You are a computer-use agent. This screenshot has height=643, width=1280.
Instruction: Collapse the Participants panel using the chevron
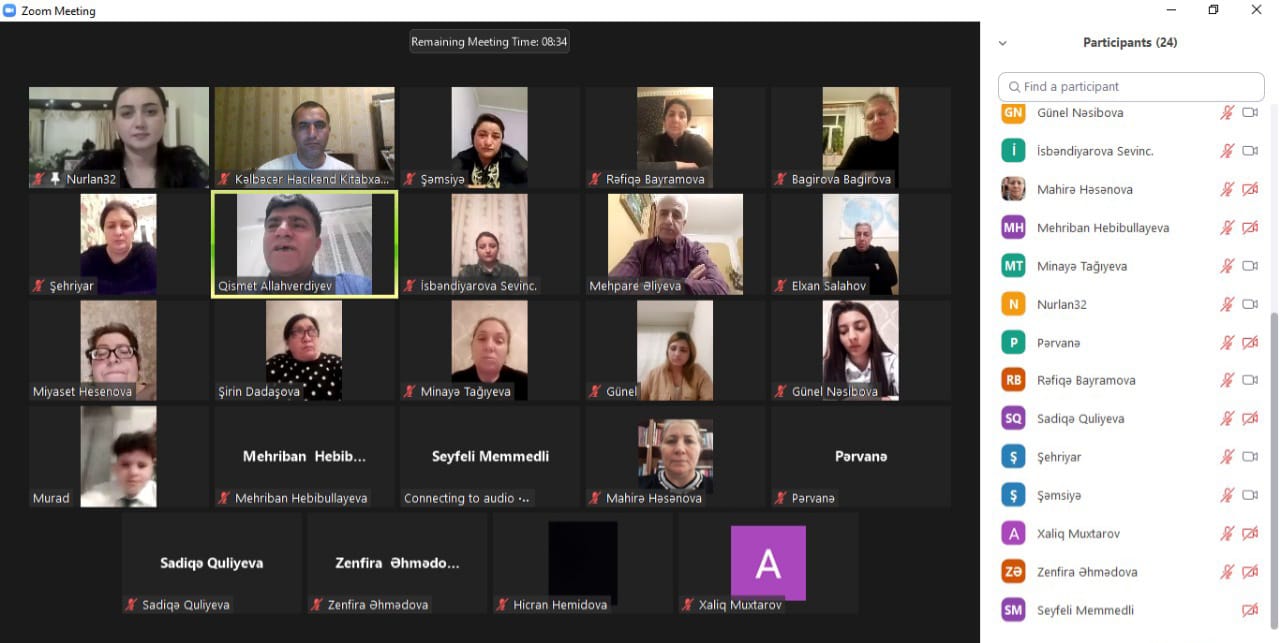click(x=1003, y=43)
